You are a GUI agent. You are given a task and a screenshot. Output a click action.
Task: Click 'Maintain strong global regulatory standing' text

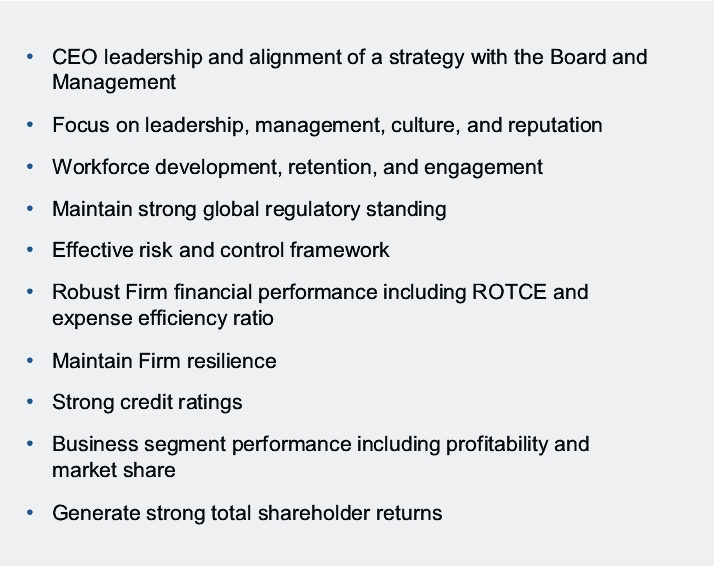[x=249, y=209]
